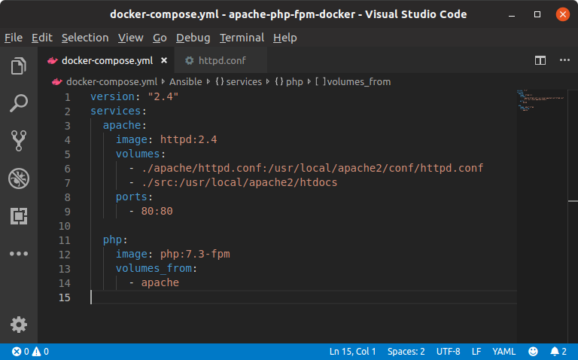
Task: Click 'apache' value on line 14
Action: (x=160, y=283)
